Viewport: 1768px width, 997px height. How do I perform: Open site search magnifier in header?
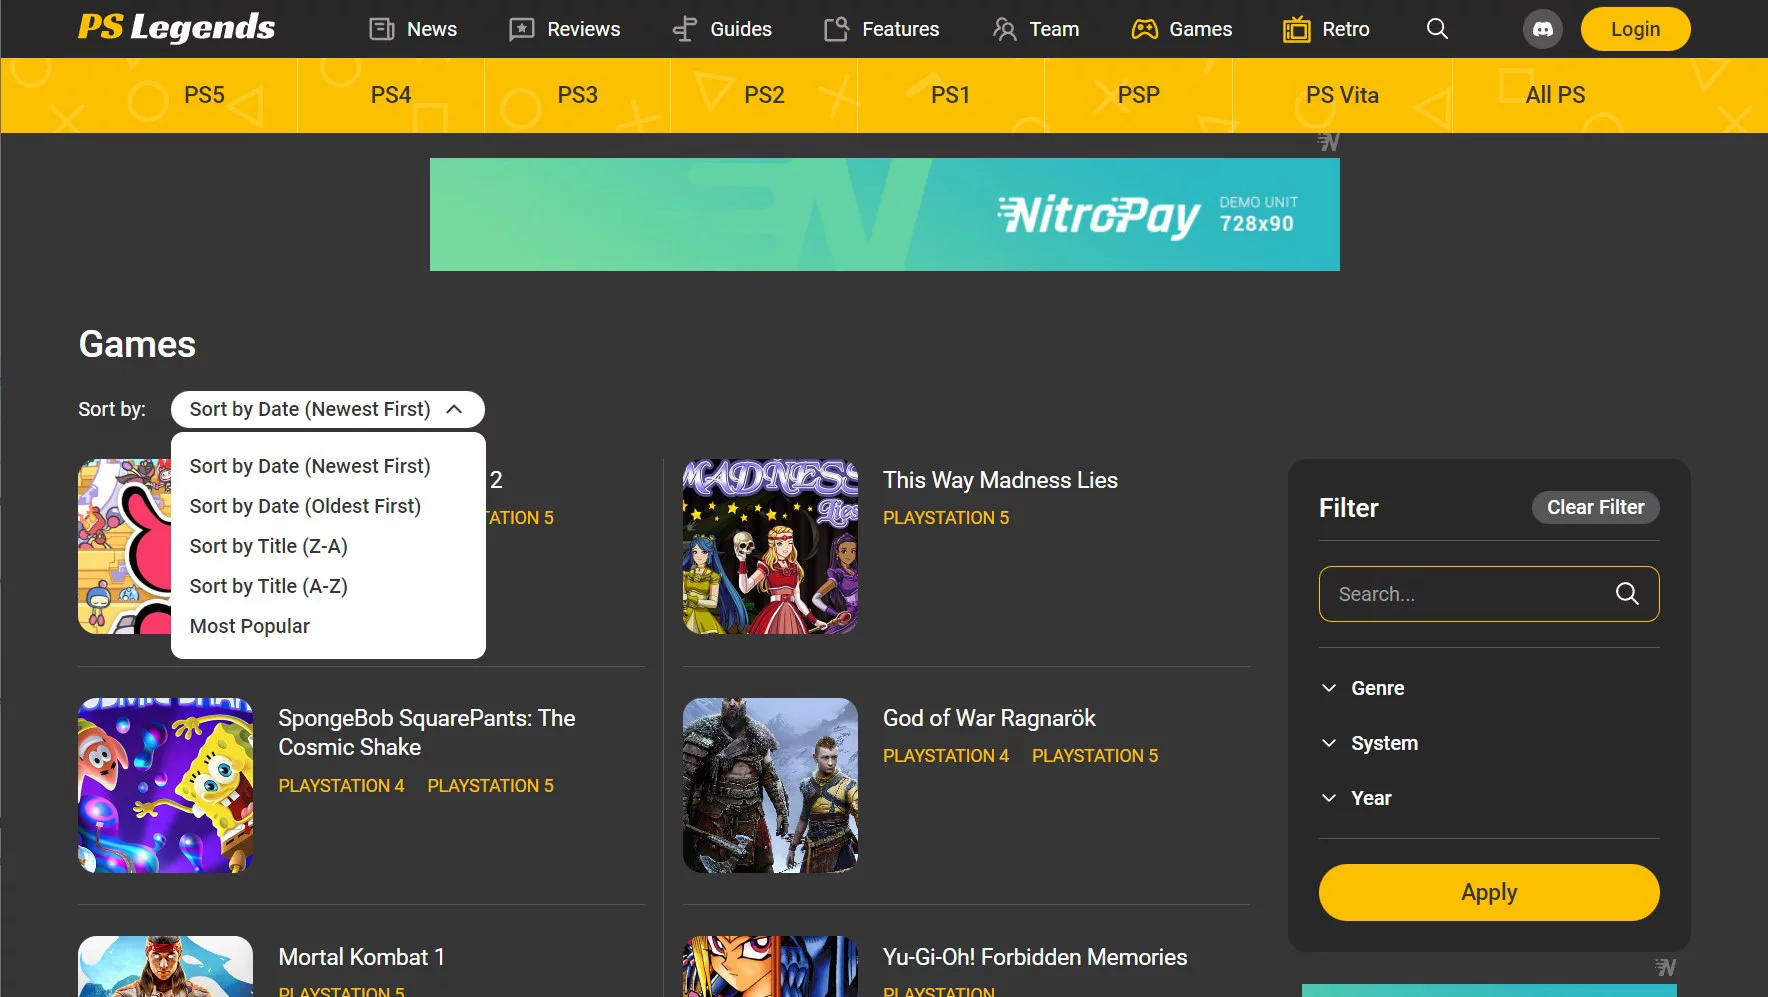1437,29
